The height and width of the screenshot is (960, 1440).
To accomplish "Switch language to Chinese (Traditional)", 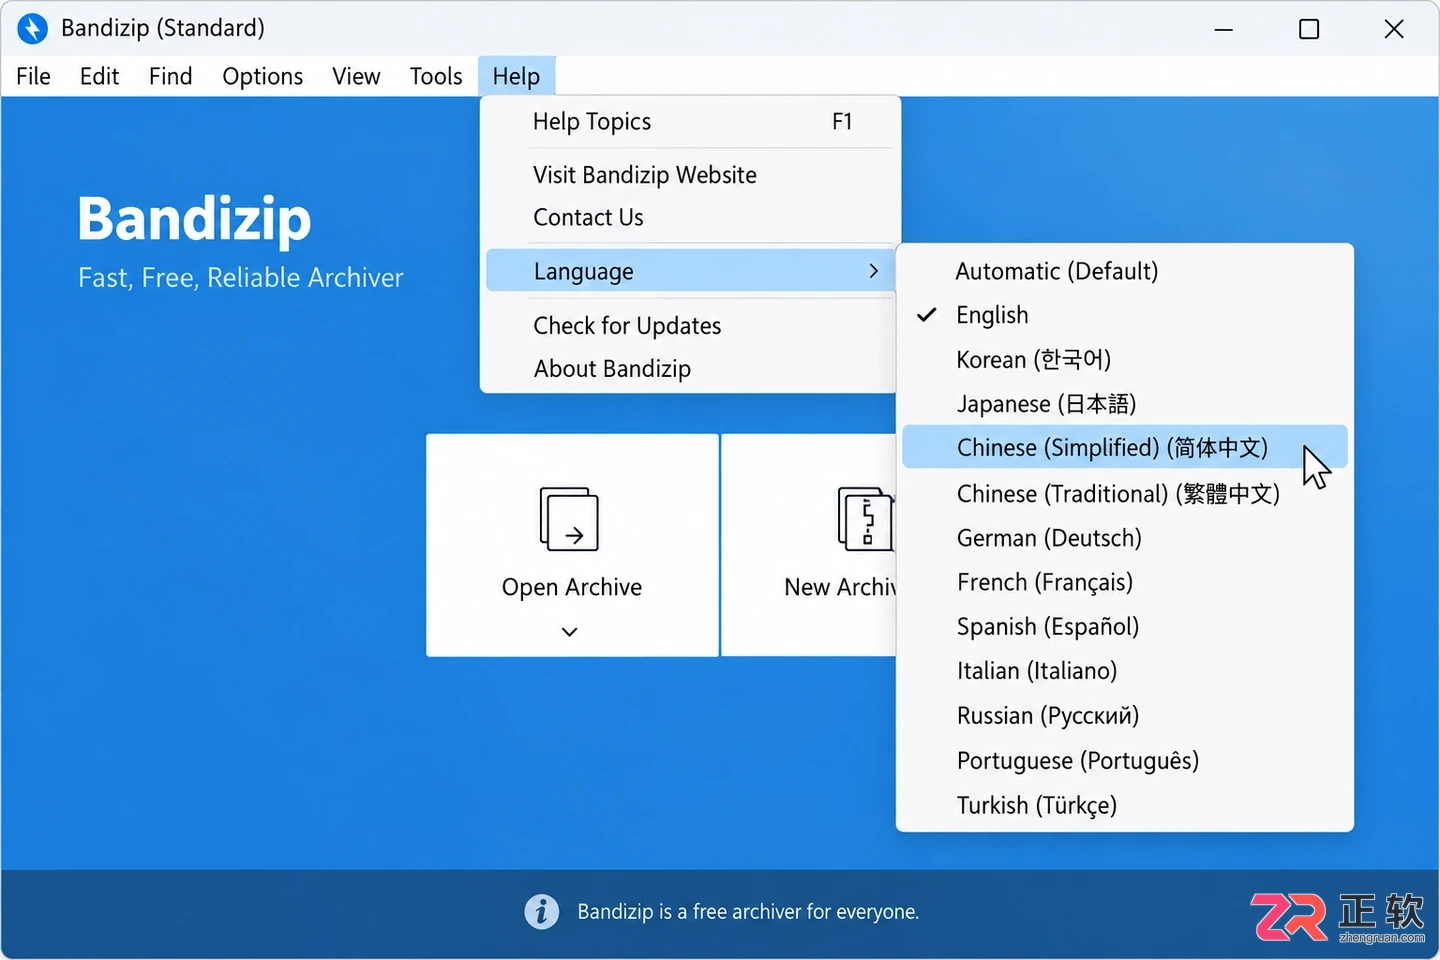I will (1125, 494).
